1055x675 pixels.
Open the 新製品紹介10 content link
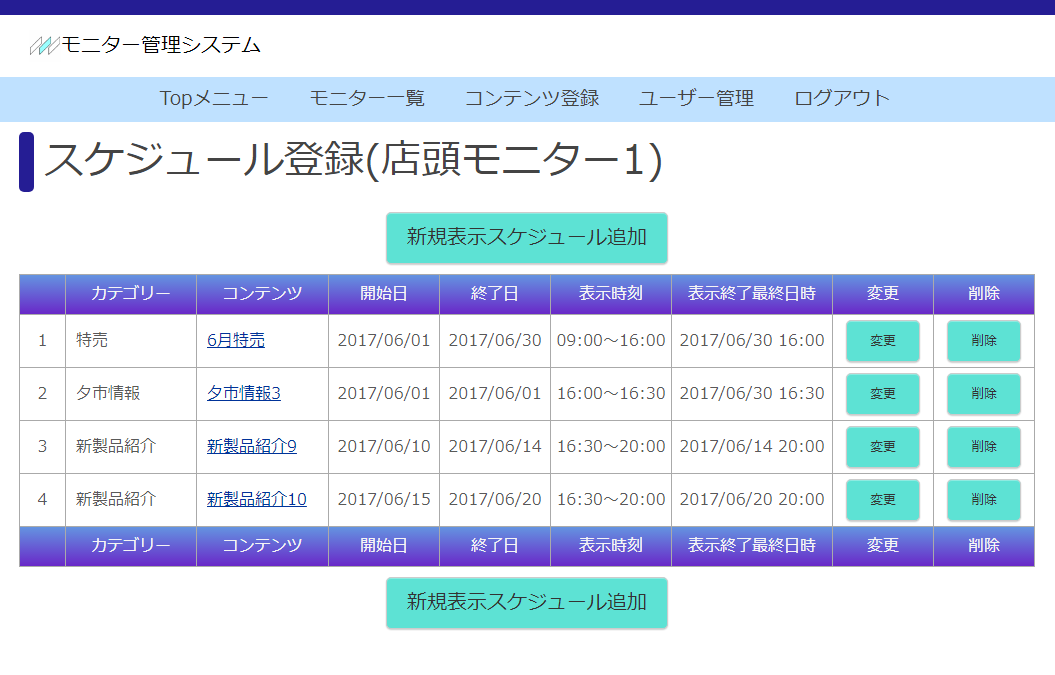pos(257,499)
